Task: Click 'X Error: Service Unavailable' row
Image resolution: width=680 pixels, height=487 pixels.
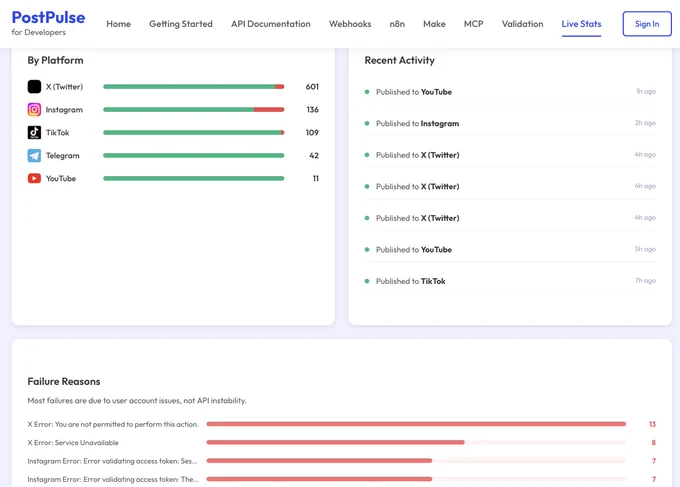Action: (341, 442)
